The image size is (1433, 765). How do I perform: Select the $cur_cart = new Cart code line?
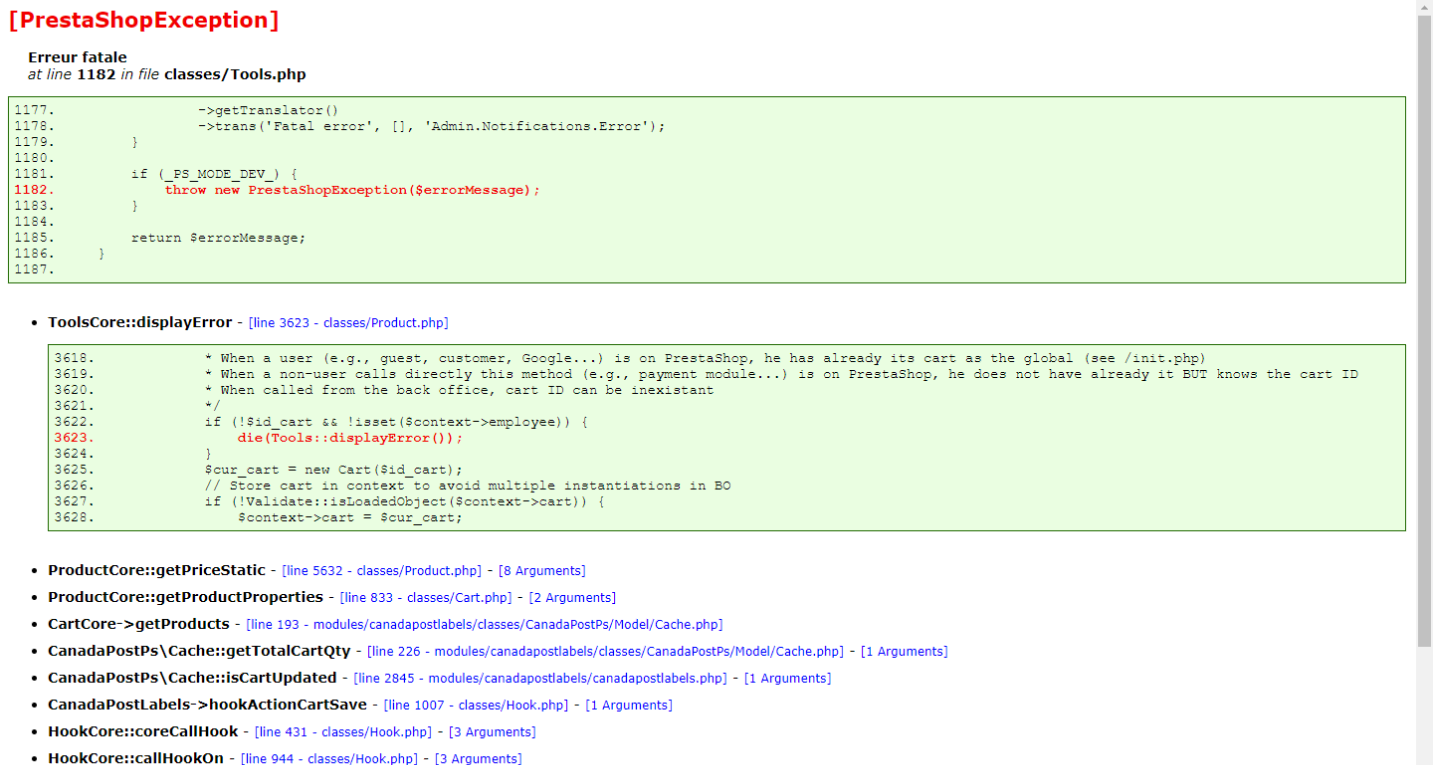(x=334, y=470)
